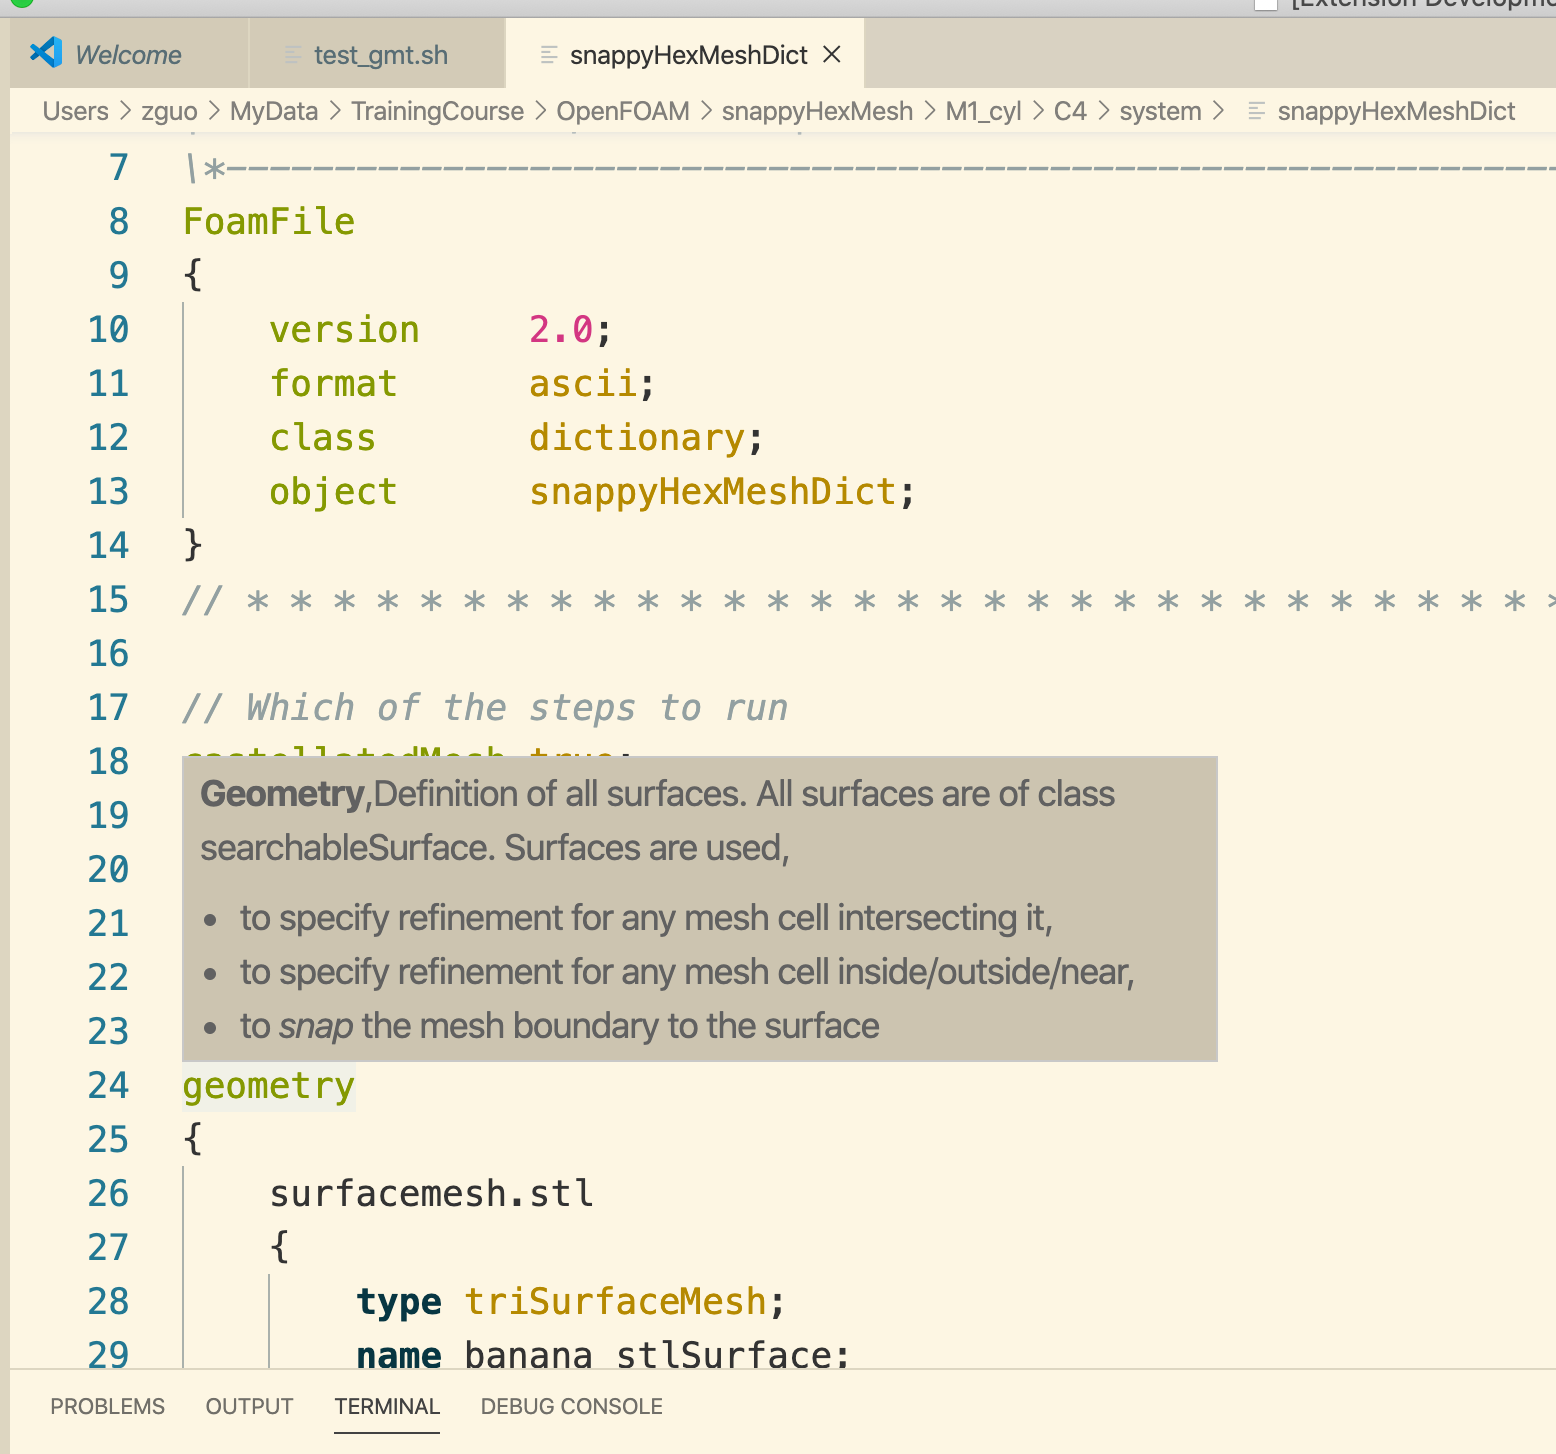Click the value 2.0 on line 10
Viewport: 1556px width, 1454px height.
pos(561,329)
